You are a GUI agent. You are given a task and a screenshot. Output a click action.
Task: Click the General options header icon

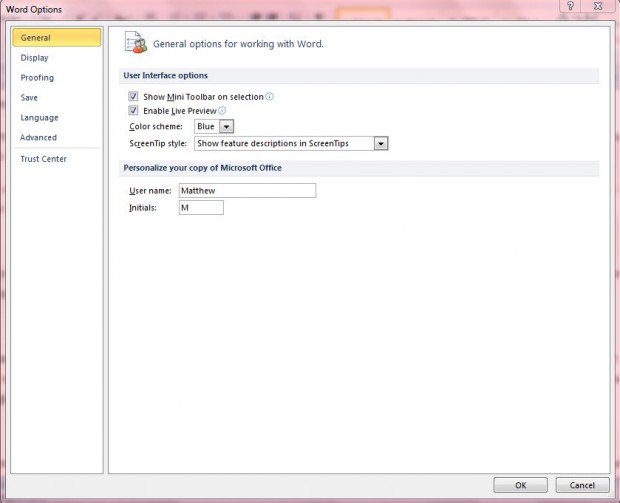pos(136,42)
